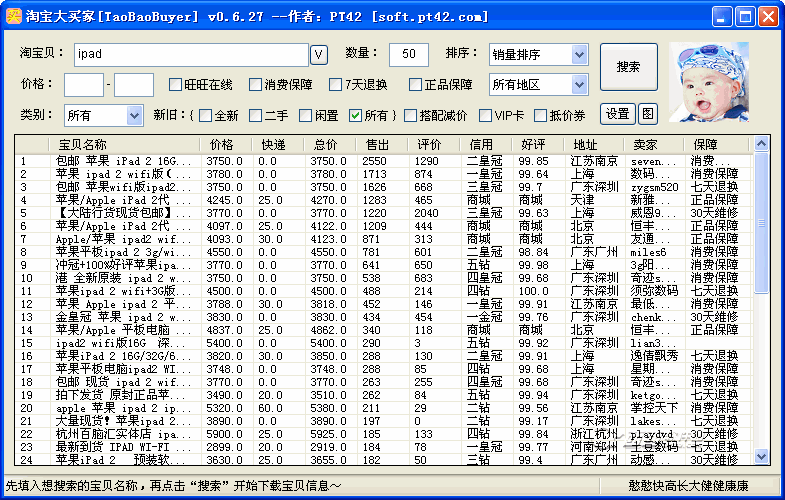Sort by the 宝贝名称 column header

[124, 145]
